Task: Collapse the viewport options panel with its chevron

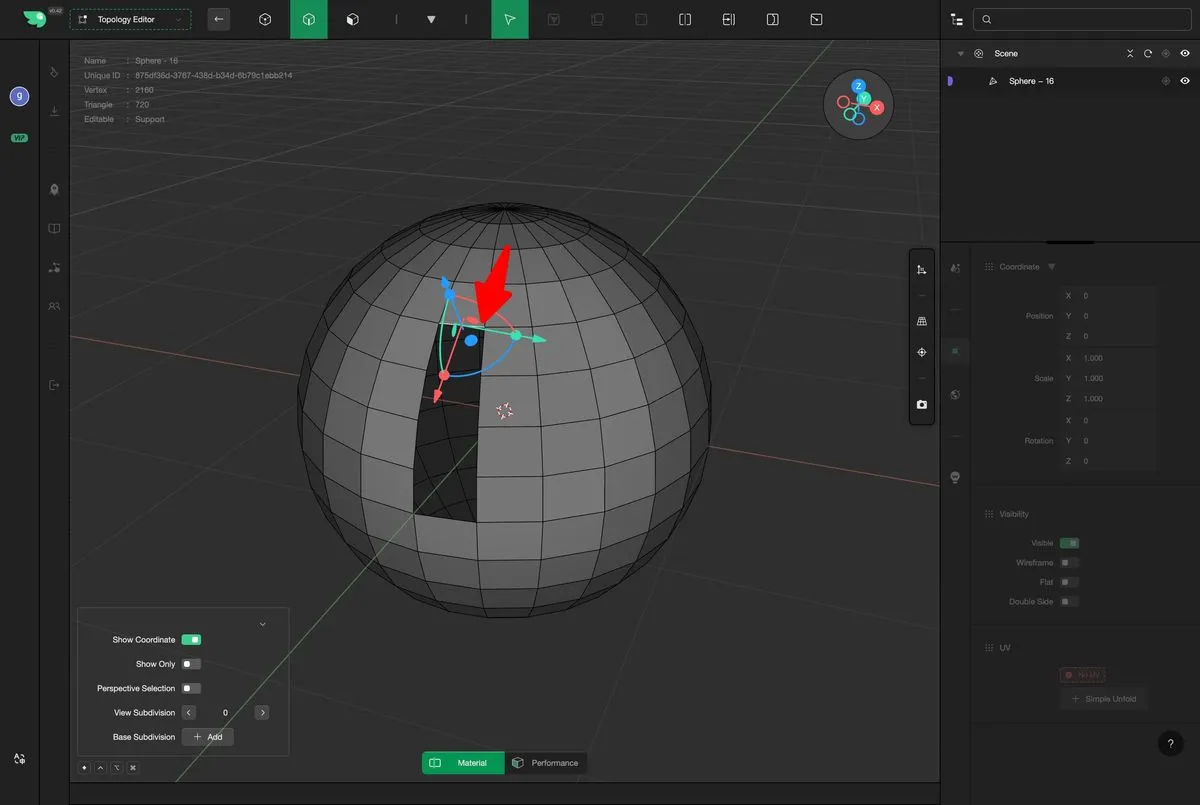Action: (x=262, y=624)
